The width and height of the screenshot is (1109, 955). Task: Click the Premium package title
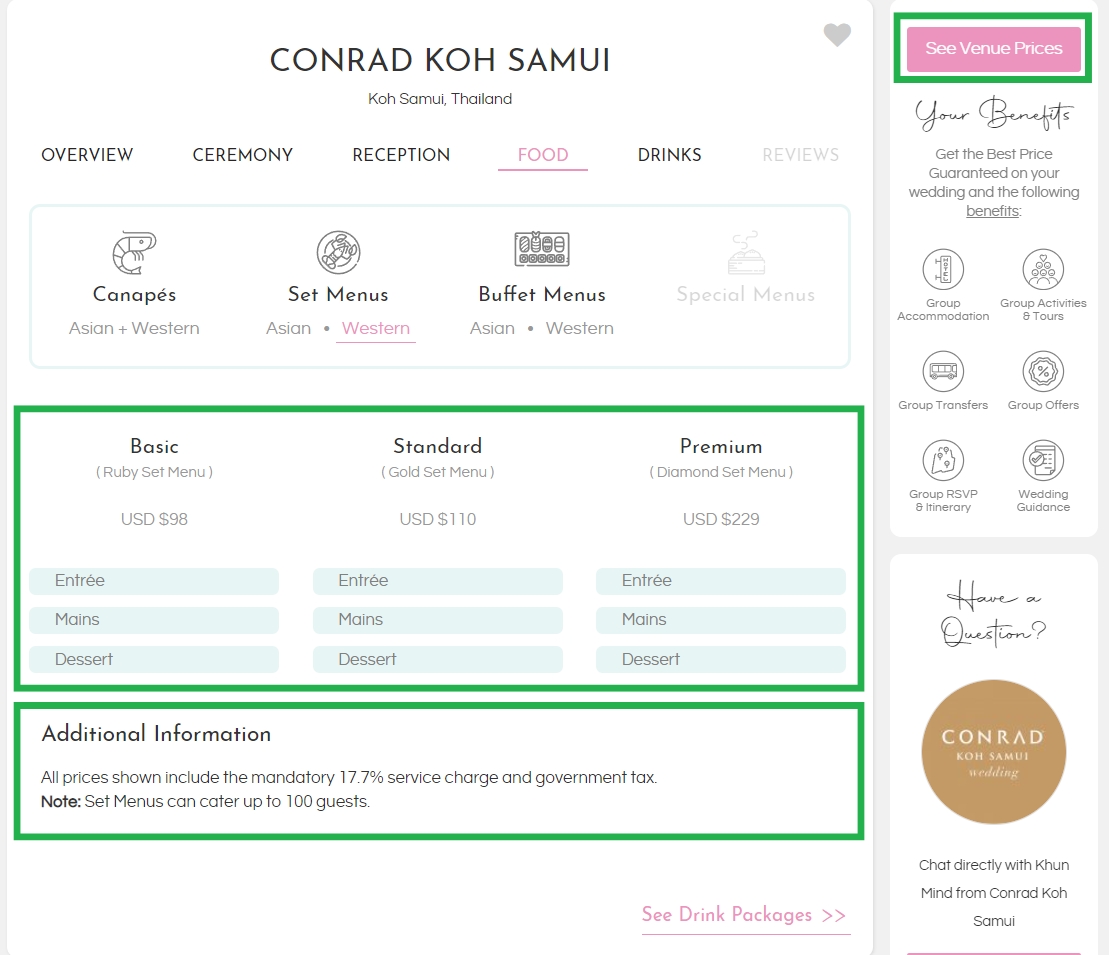[x=721, y=446]
